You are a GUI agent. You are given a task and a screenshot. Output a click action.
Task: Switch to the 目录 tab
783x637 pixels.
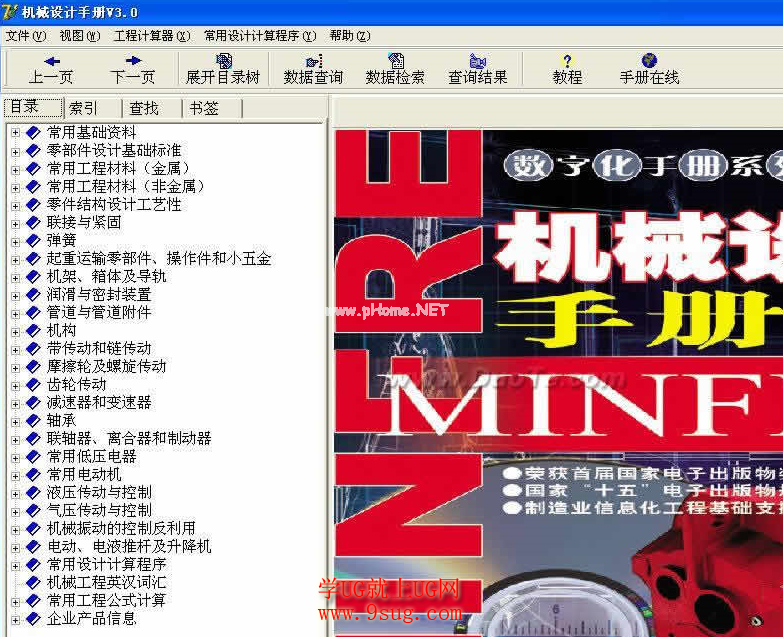(33, 107)
